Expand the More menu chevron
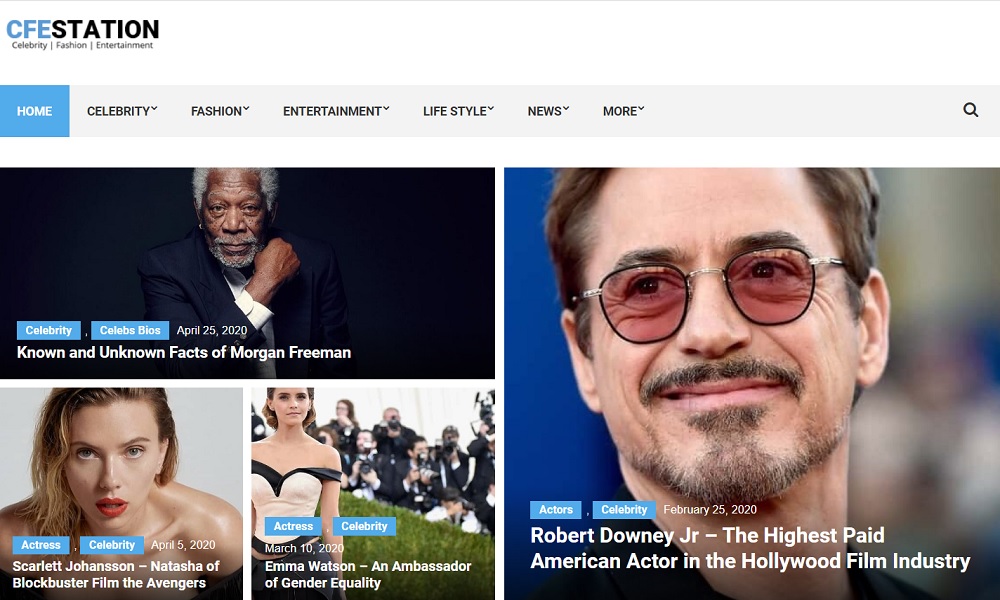Screen dimensions: 1000x600 tap(640, 109)
